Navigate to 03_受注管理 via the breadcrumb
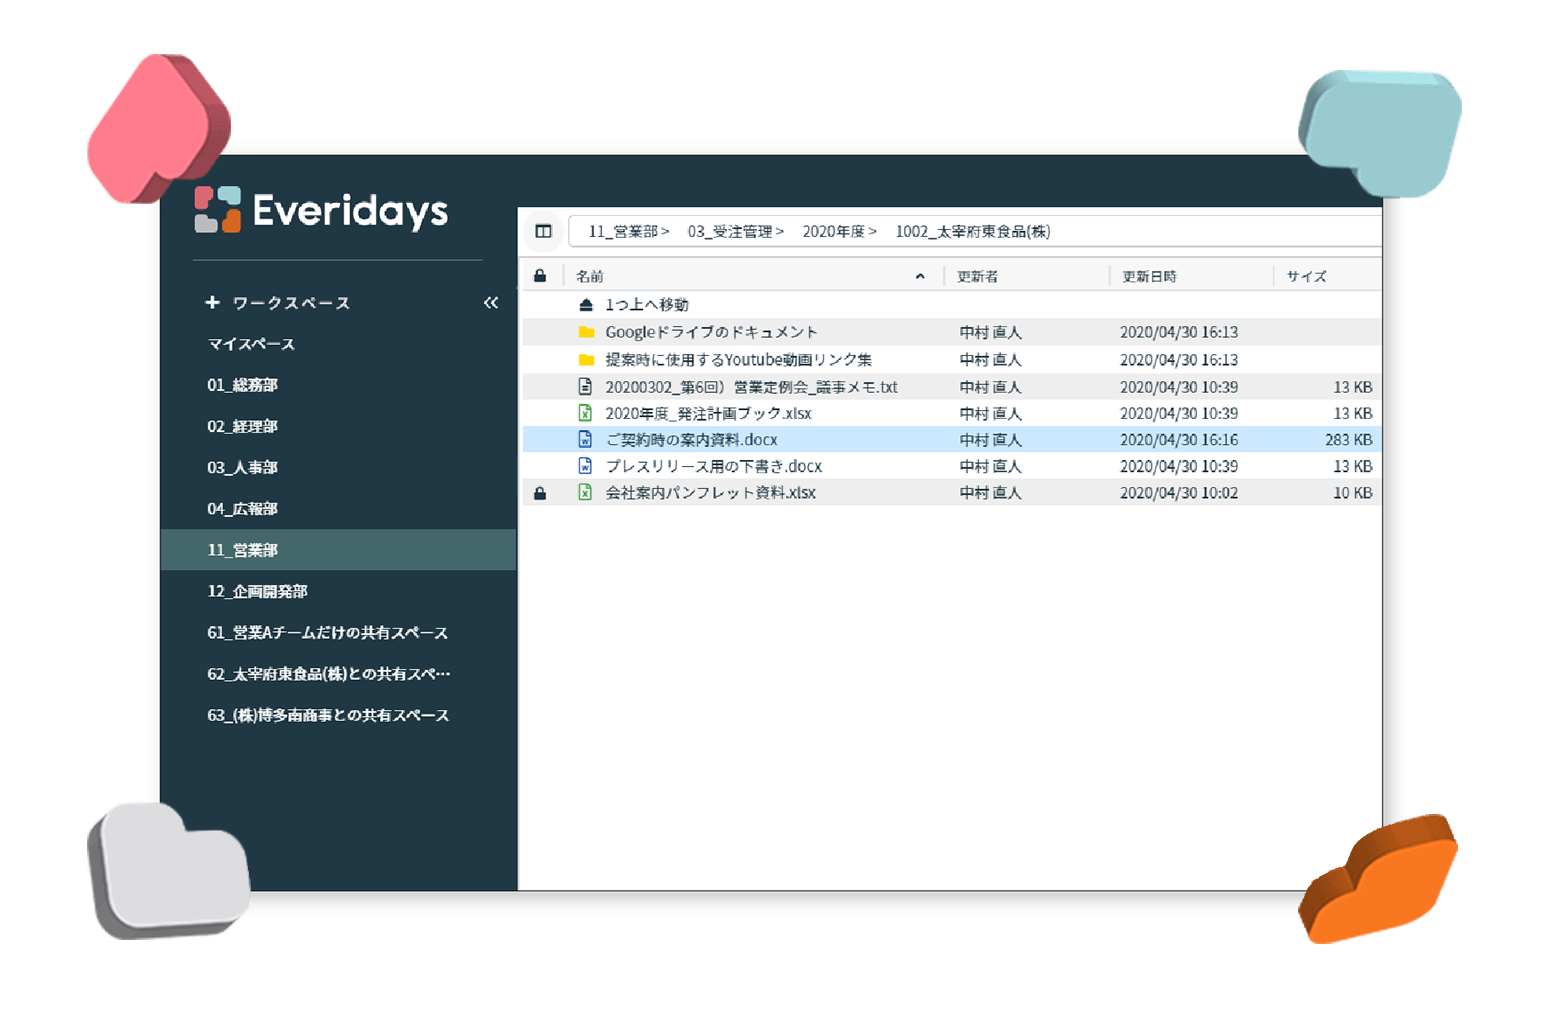The height and width of the screenshot is (1030, 1542). [x=731, y=230]
